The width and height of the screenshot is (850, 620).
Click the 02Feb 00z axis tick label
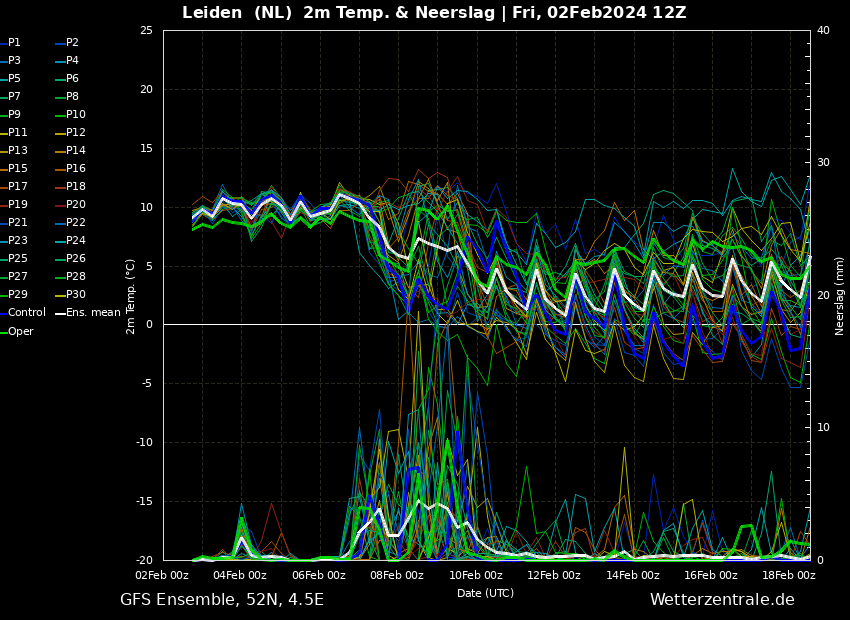(162, 575)
